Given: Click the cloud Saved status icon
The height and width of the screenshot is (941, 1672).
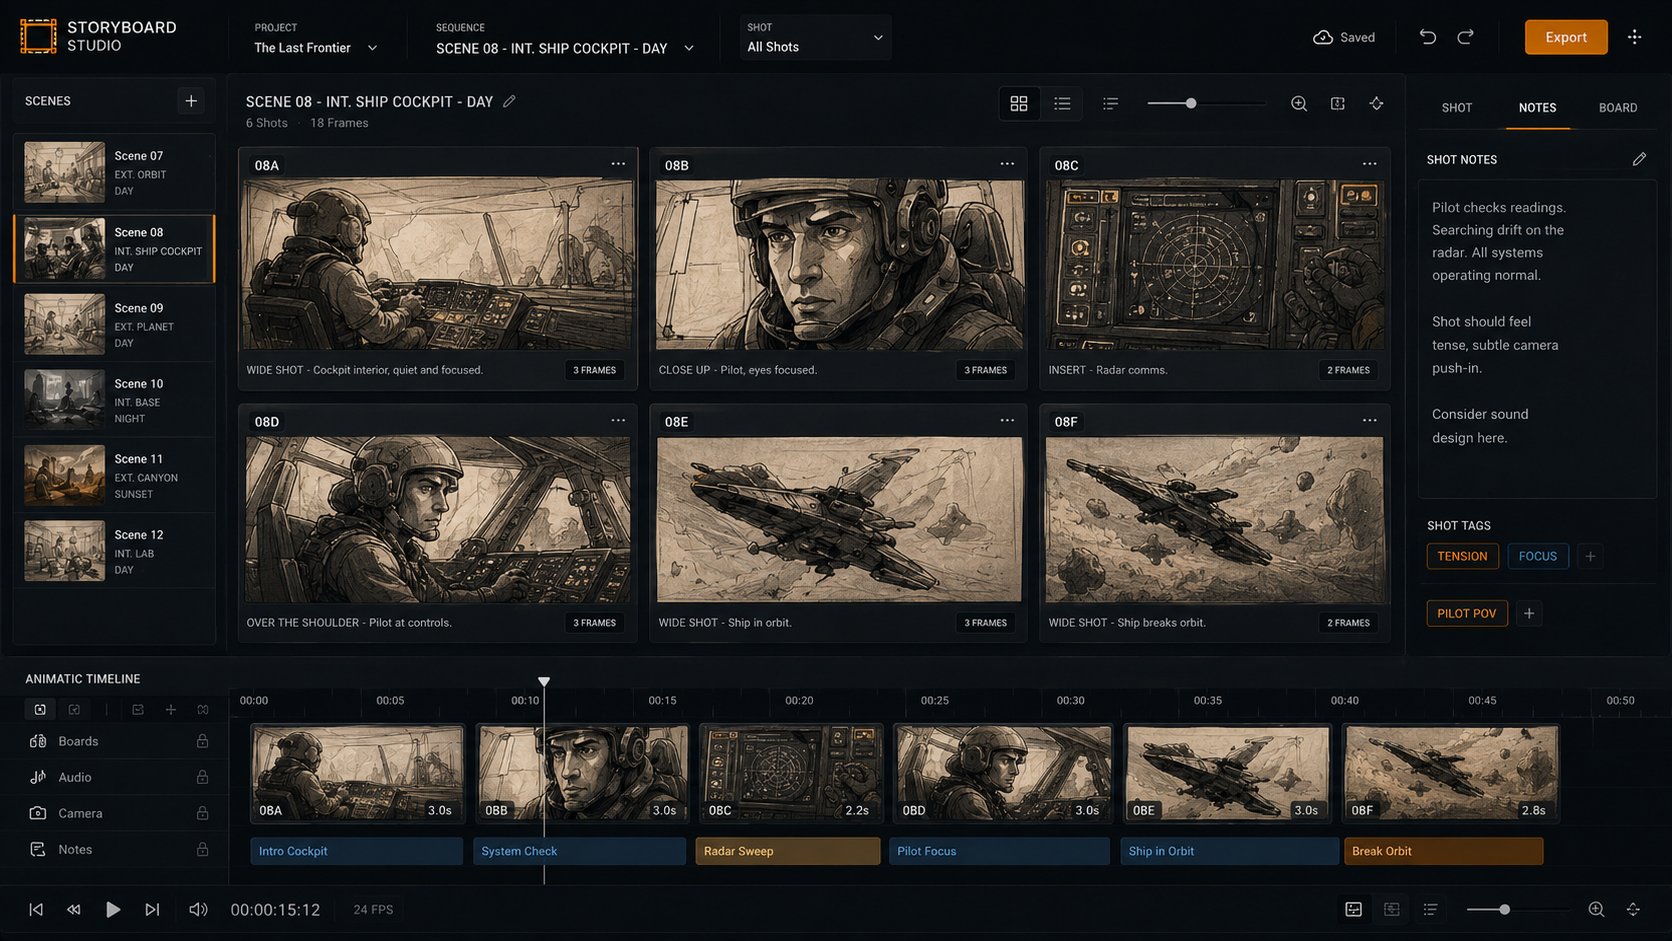Looking at the screenshot, I should (x=1322, y=37).
